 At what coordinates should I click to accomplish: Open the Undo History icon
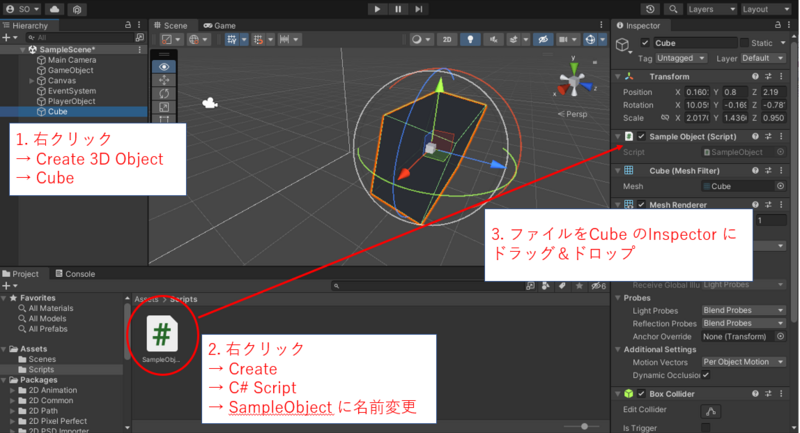click(650, 9)
